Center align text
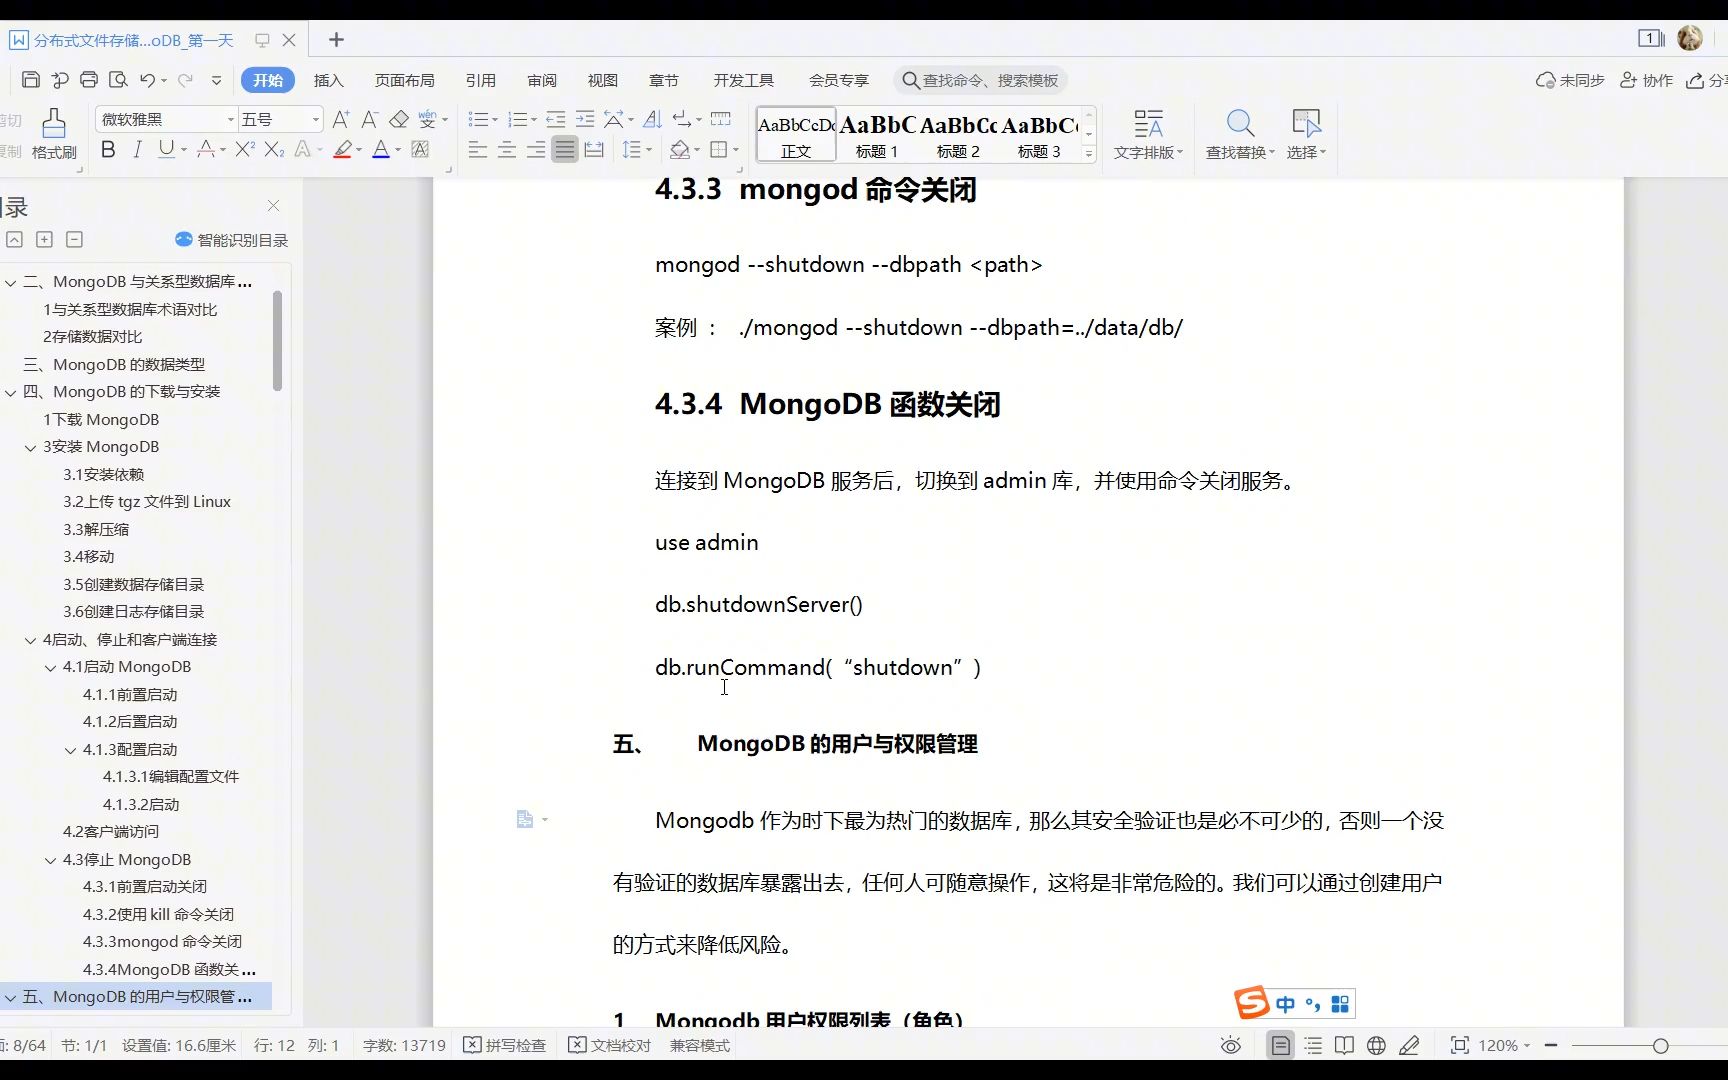 (x=507, y=150)
